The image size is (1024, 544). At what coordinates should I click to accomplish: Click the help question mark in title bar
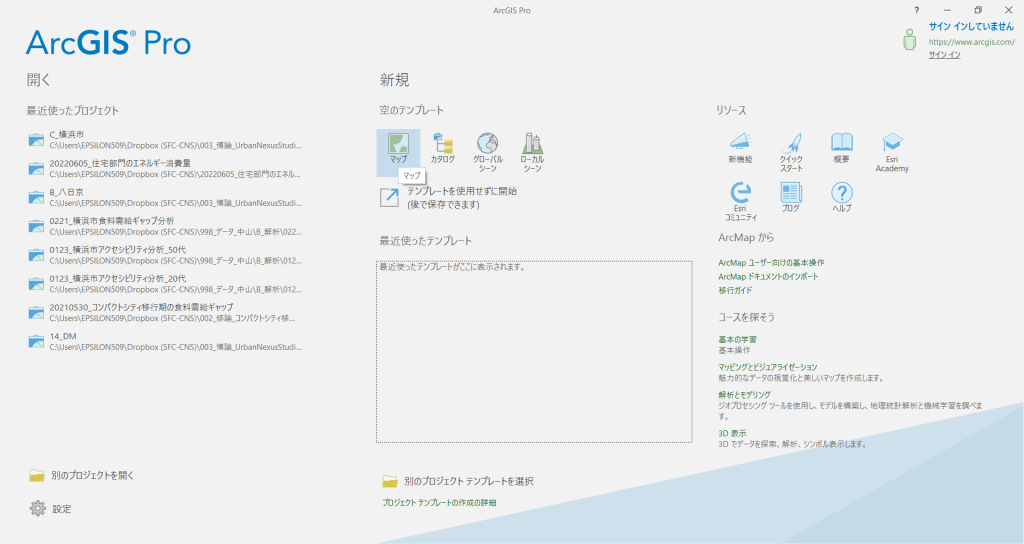pos(917,10)
